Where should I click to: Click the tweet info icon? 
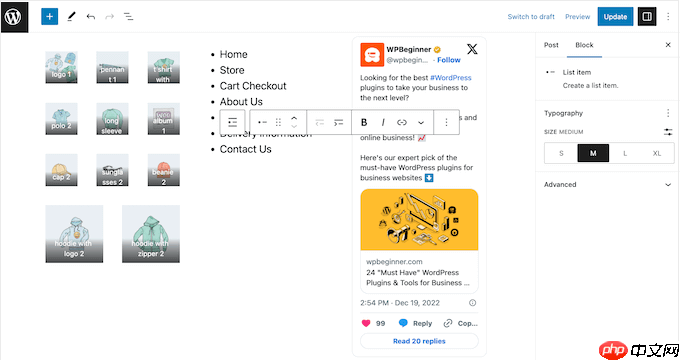pyautogui.click(x=473, y=303)
